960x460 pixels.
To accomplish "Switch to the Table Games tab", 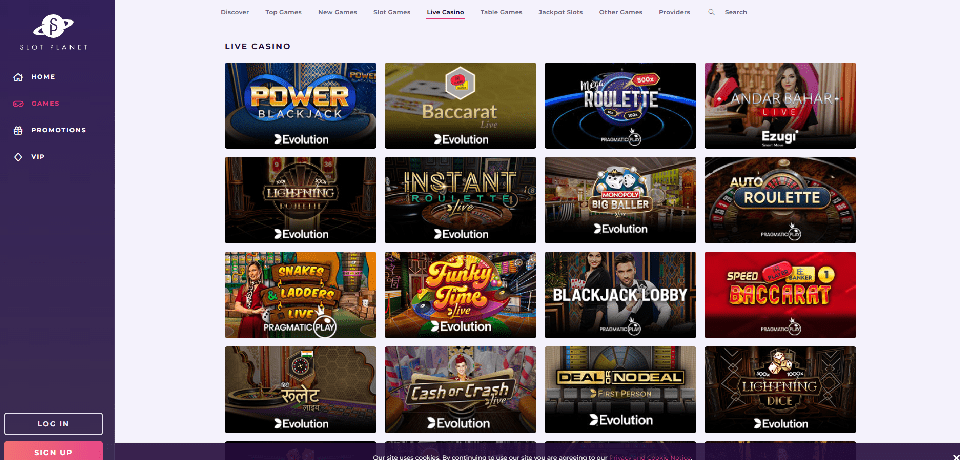I will pos(501,12).
